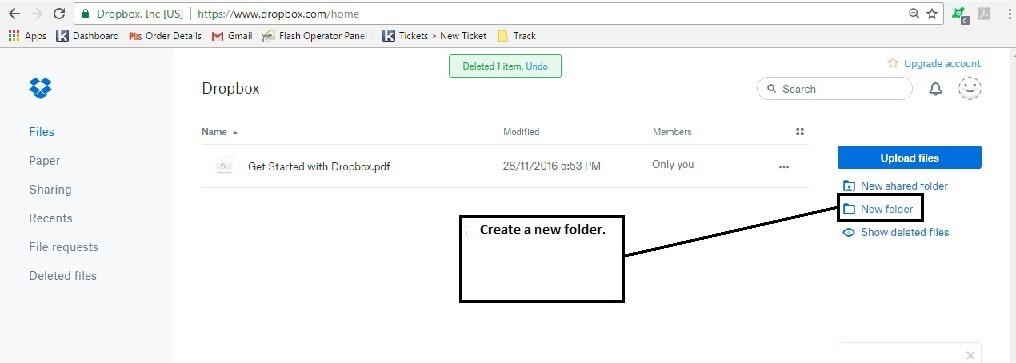Open File requests in the sidebar
The height and width of the screenshot is (363, 1016).
(x=64, y=247)
